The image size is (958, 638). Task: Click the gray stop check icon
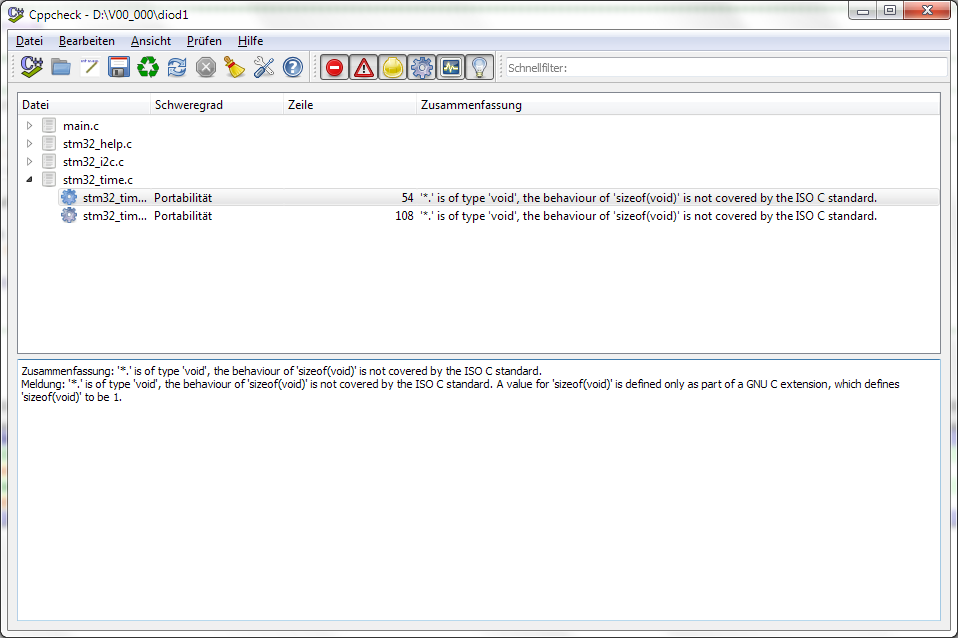(x=206, y=67)
